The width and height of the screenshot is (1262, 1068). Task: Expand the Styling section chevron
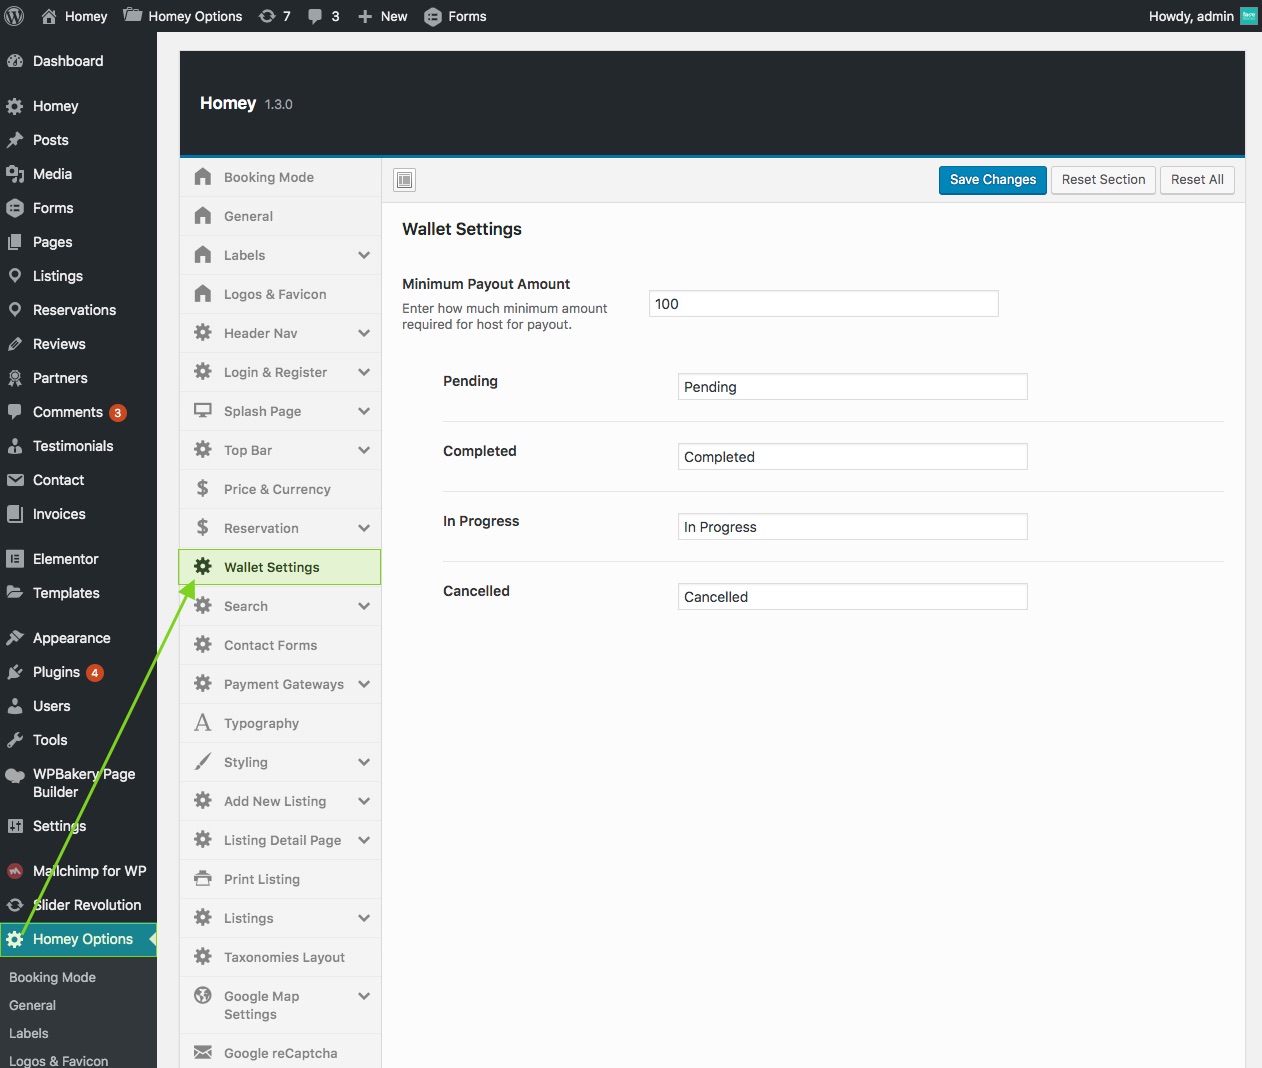point(364,762)
